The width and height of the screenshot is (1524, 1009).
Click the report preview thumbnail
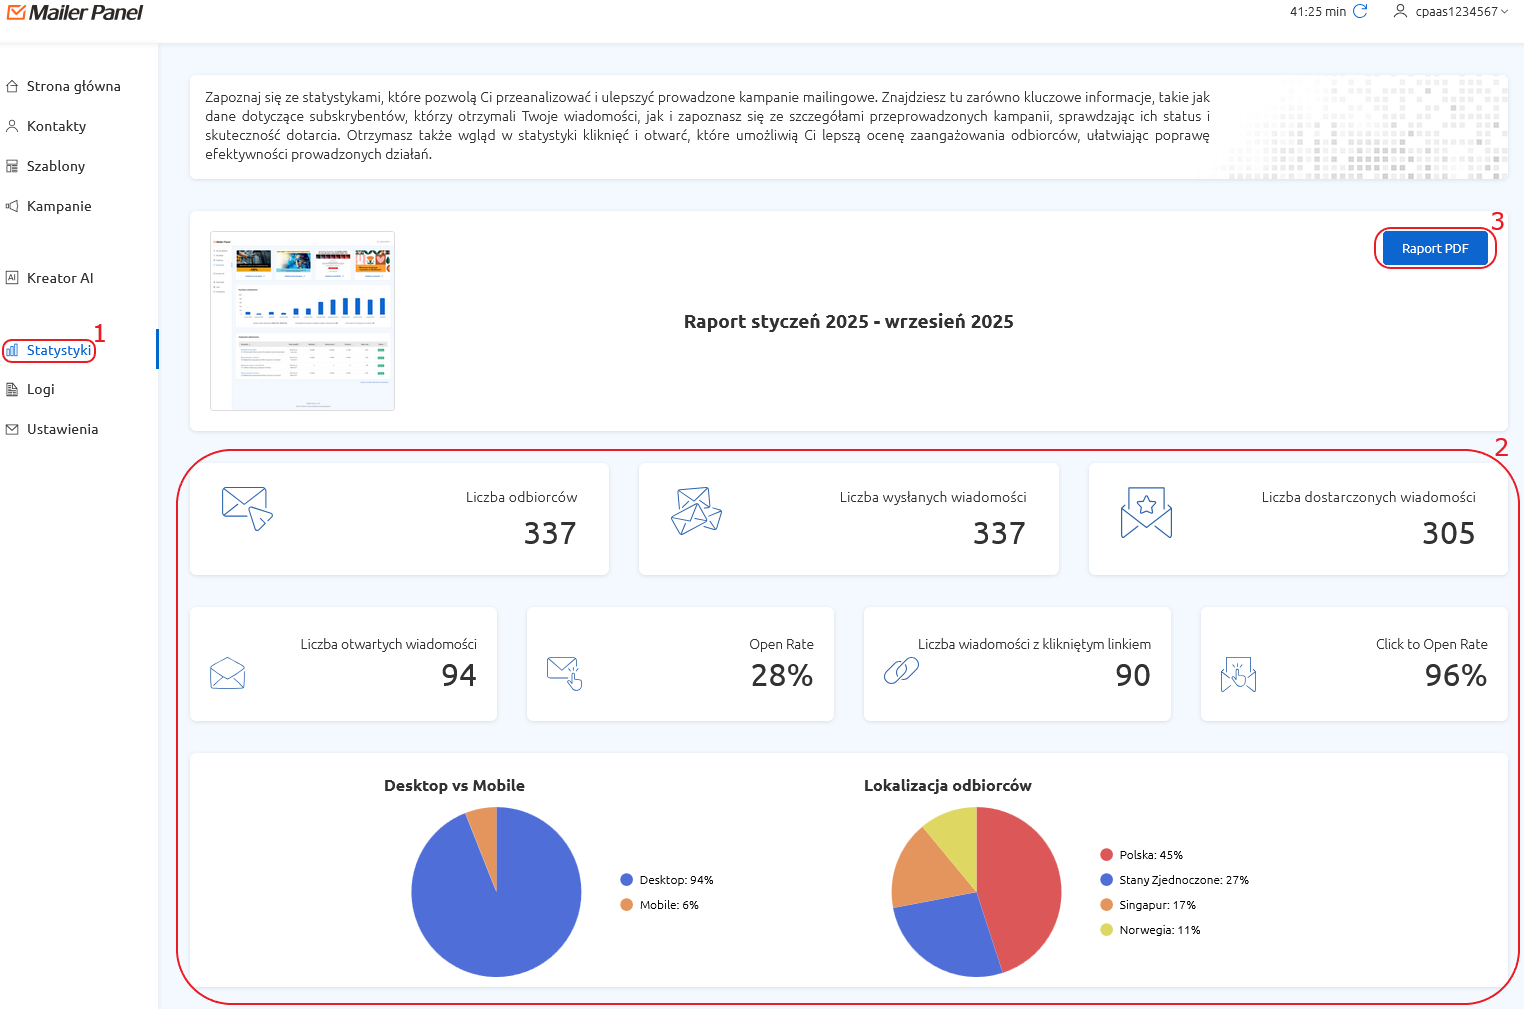click(302, 321)
